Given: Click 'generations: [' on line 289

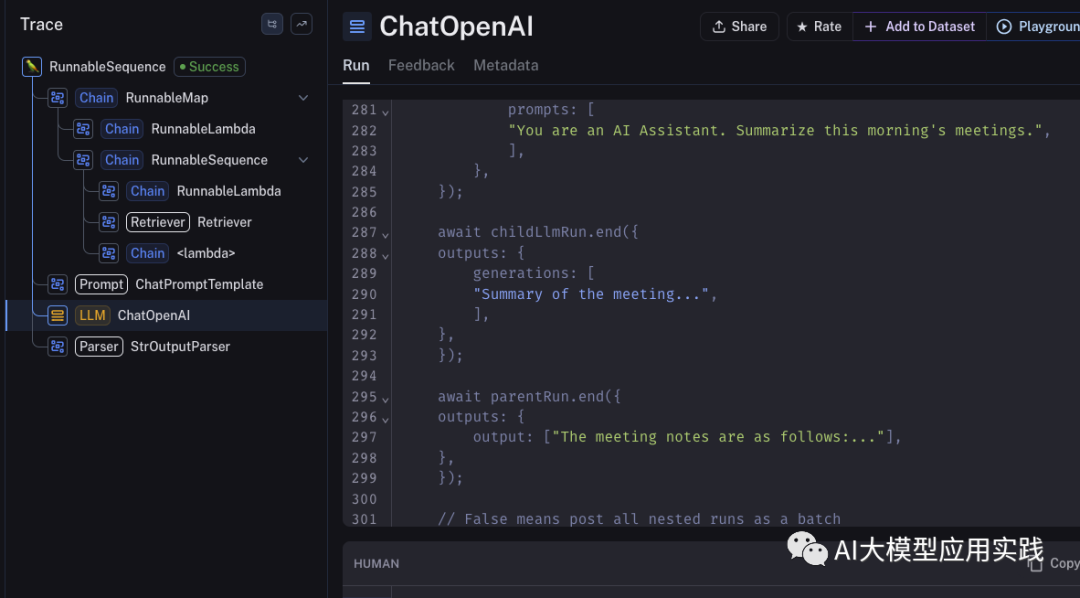Looking at the screenshot, I should [533, 274].
